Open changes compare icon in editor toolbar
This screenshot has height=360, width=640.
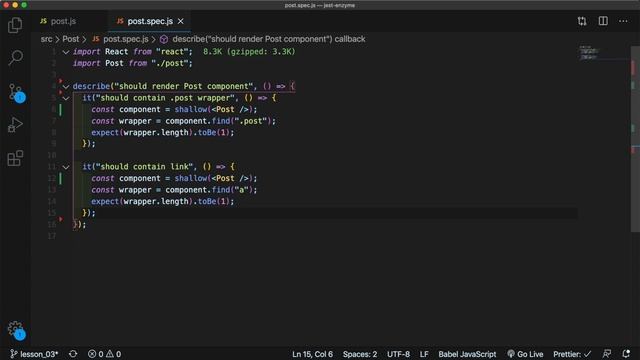[x=582, y=21]
